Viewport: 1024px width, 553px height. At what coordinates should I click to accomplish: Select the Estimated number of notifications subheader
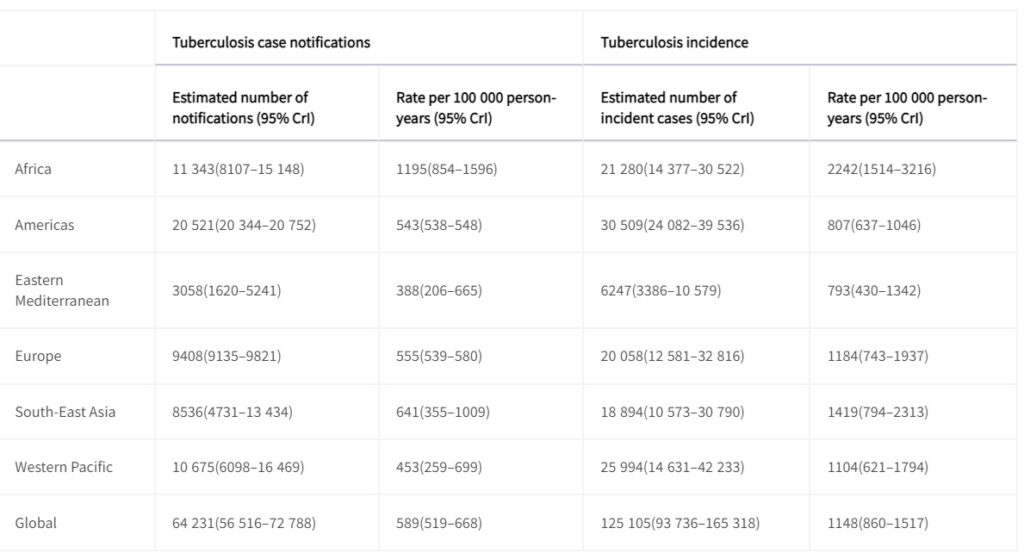(240, 108)
